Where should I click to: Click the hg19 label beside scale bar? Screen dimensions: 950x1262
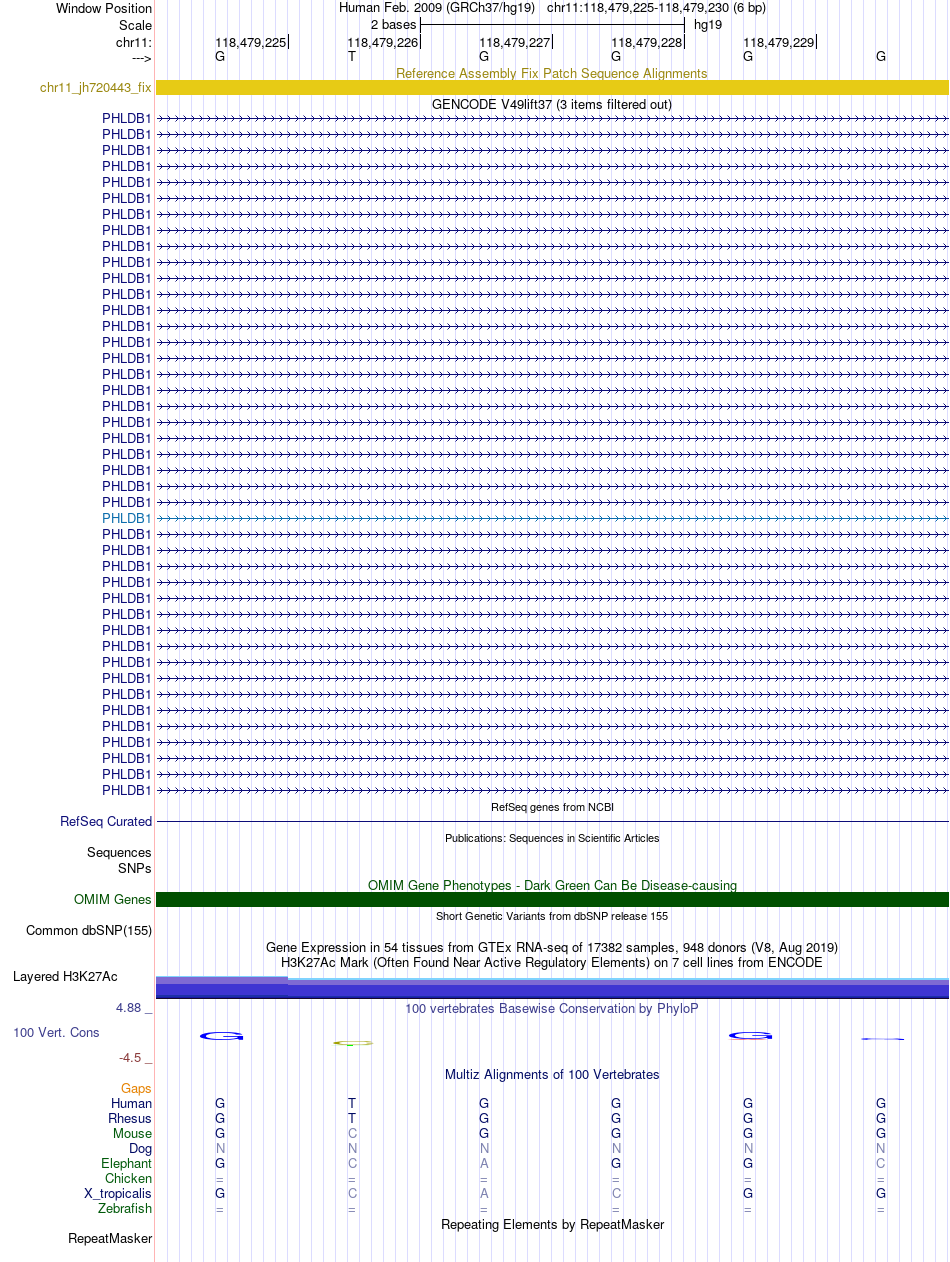click(x=708, y=25)
